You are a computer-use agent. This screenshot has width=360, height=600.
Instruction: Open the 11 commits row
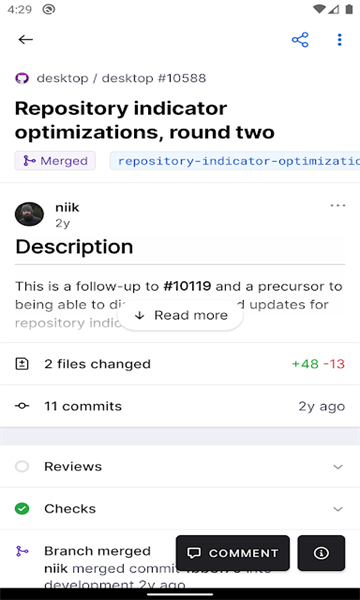(180, 406)
